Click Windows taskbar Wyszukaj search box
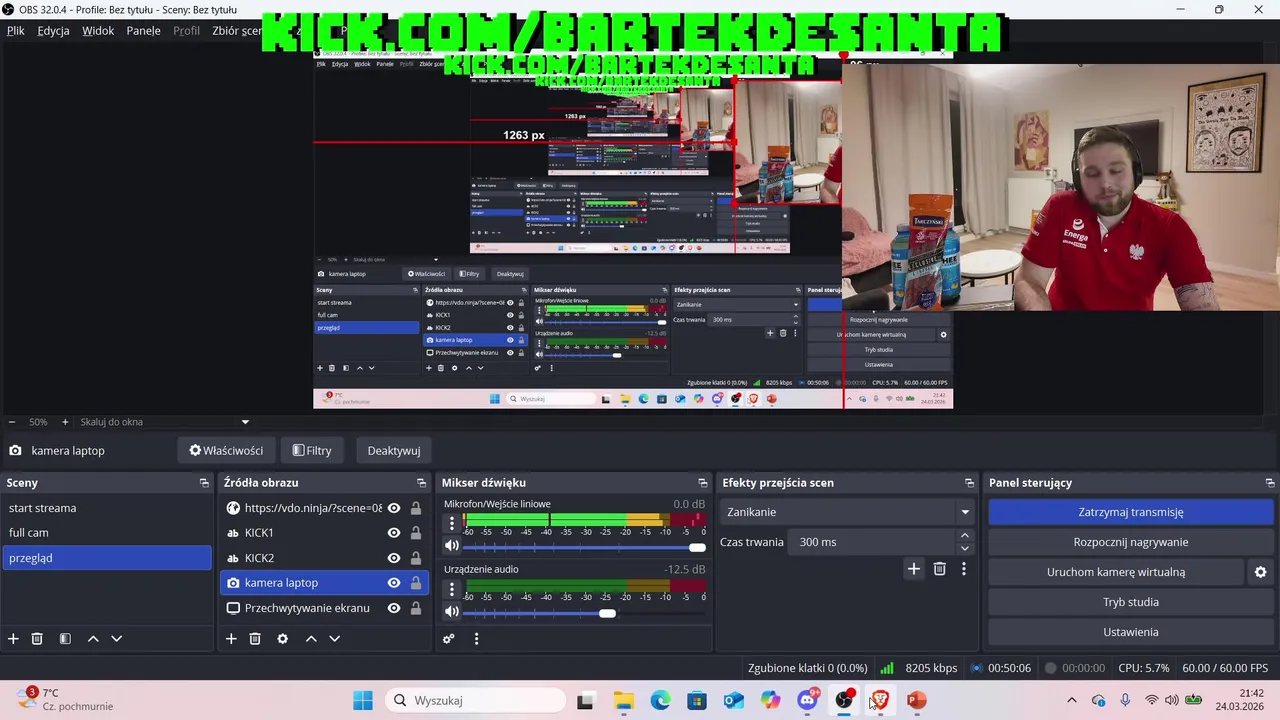The width and height of the screenshot is (1280, 720). pos(476,700)
